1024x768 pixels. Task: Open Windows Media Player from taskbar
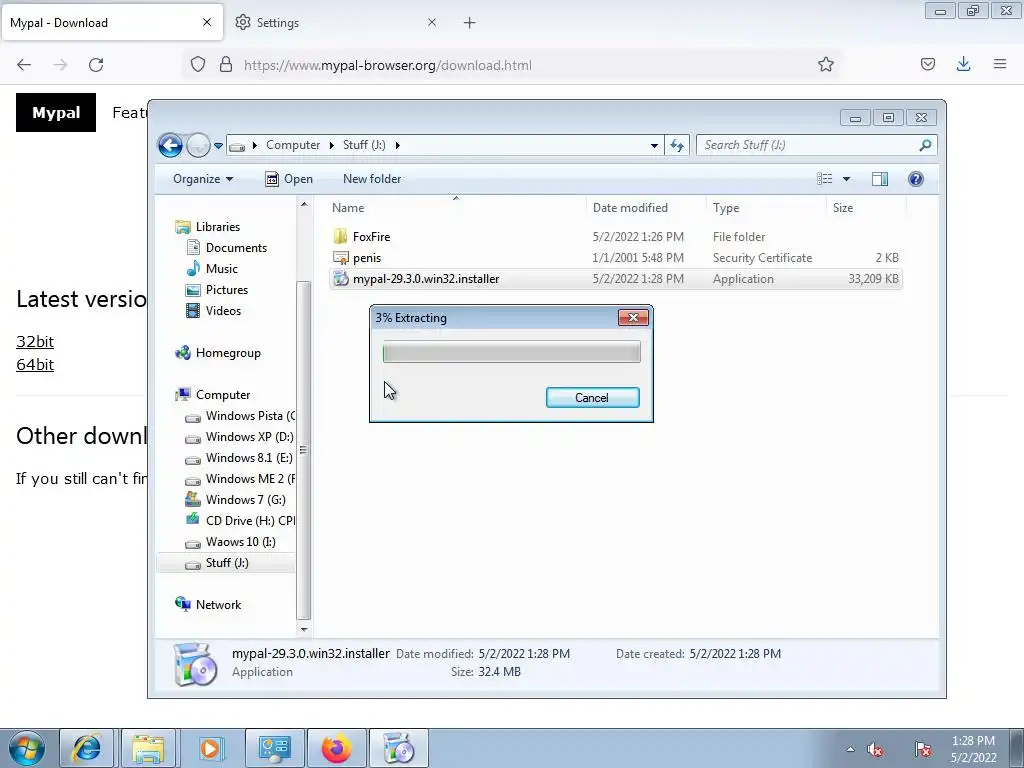[210, 748]
